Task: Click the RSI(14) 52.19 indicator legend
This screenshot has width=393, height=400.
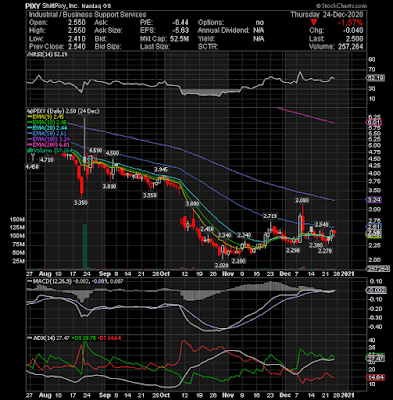Action: click(48, 54)
